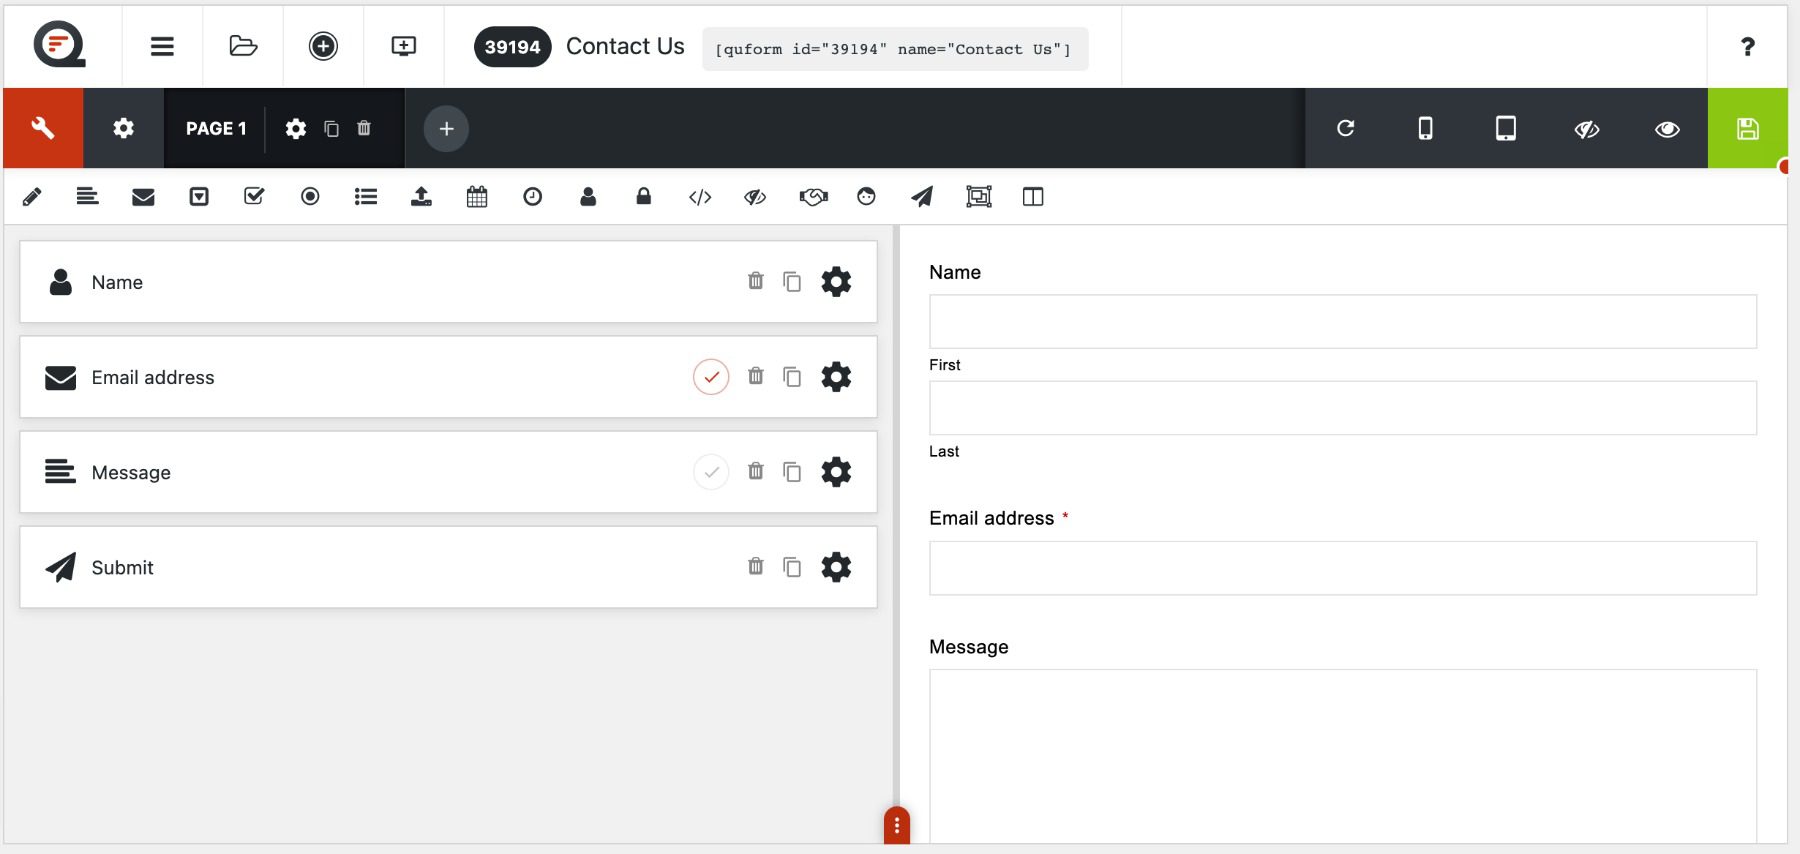
Task: Add a Checkboxes element
Action: (254, 197)
